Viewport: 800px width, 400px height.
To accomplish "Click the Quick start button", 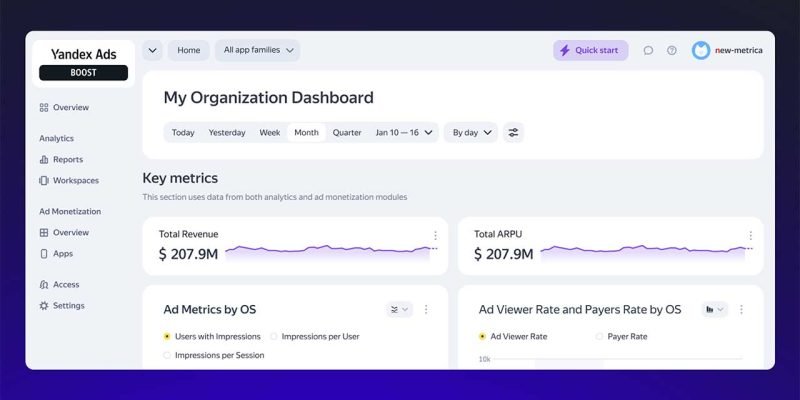I will tap(590, 50).
